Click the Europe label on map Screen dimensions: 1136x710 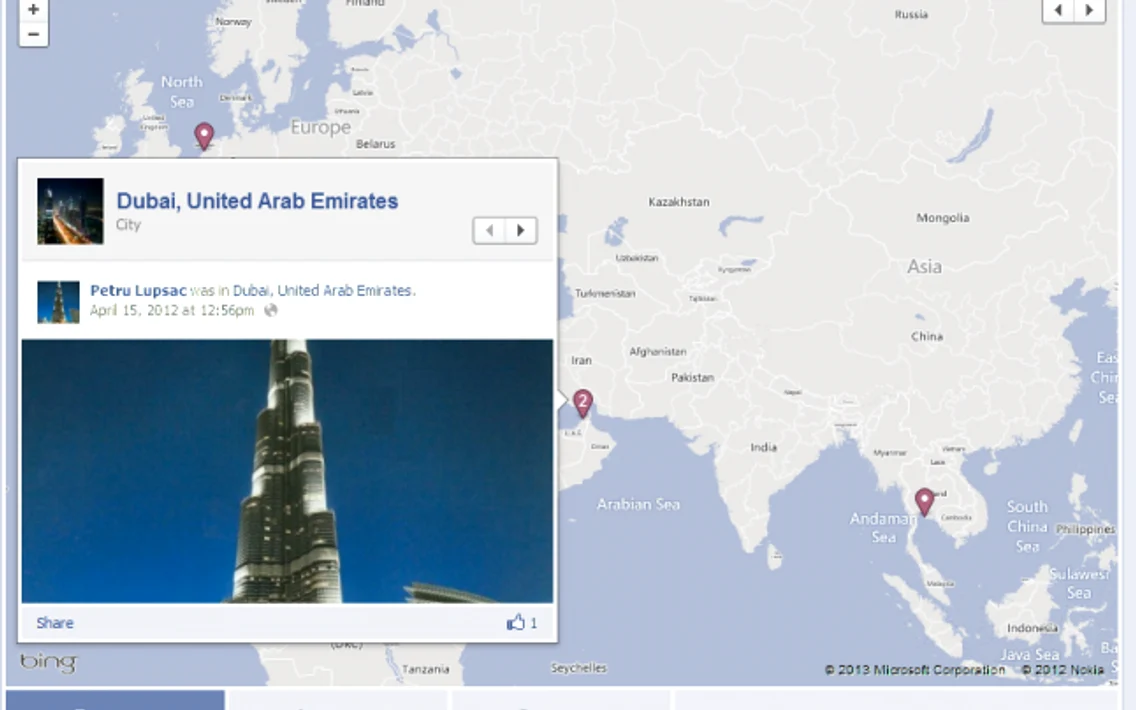pyautogui.click(x=321, y=128)
